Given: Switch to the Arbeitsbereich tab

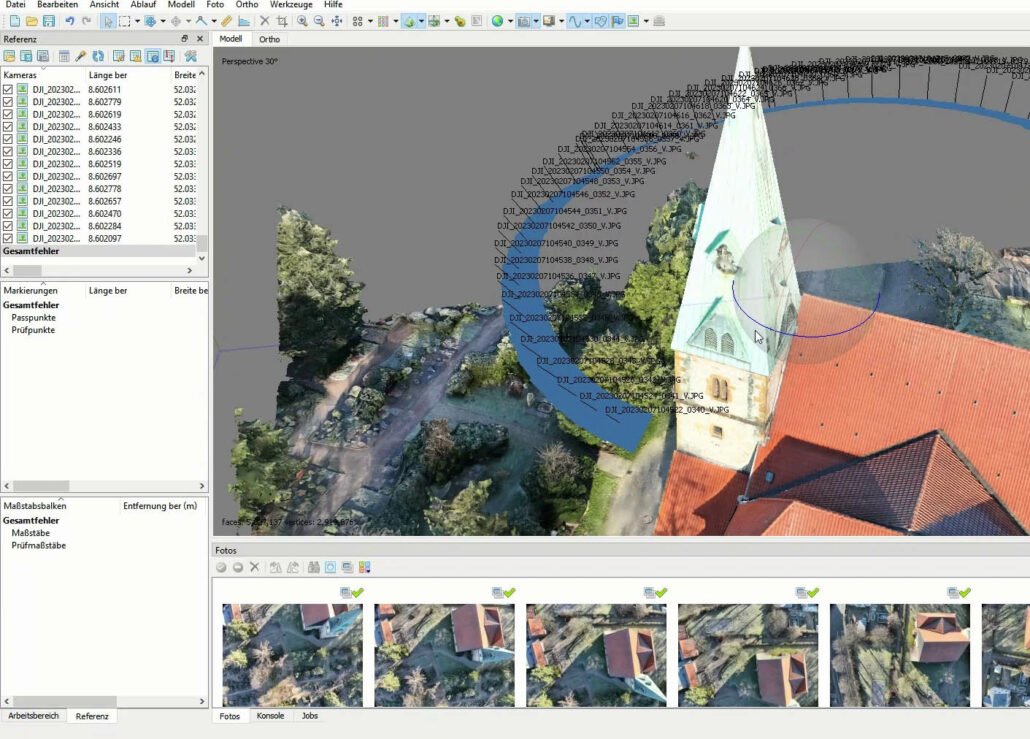Looking at the screenshot, I should tap(34, 716).
